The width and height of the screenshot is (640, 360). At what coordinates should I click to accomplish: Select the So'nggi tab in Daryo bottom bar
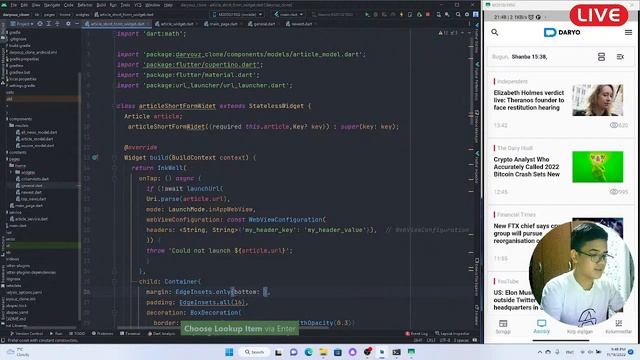click(x=503, y=327)
